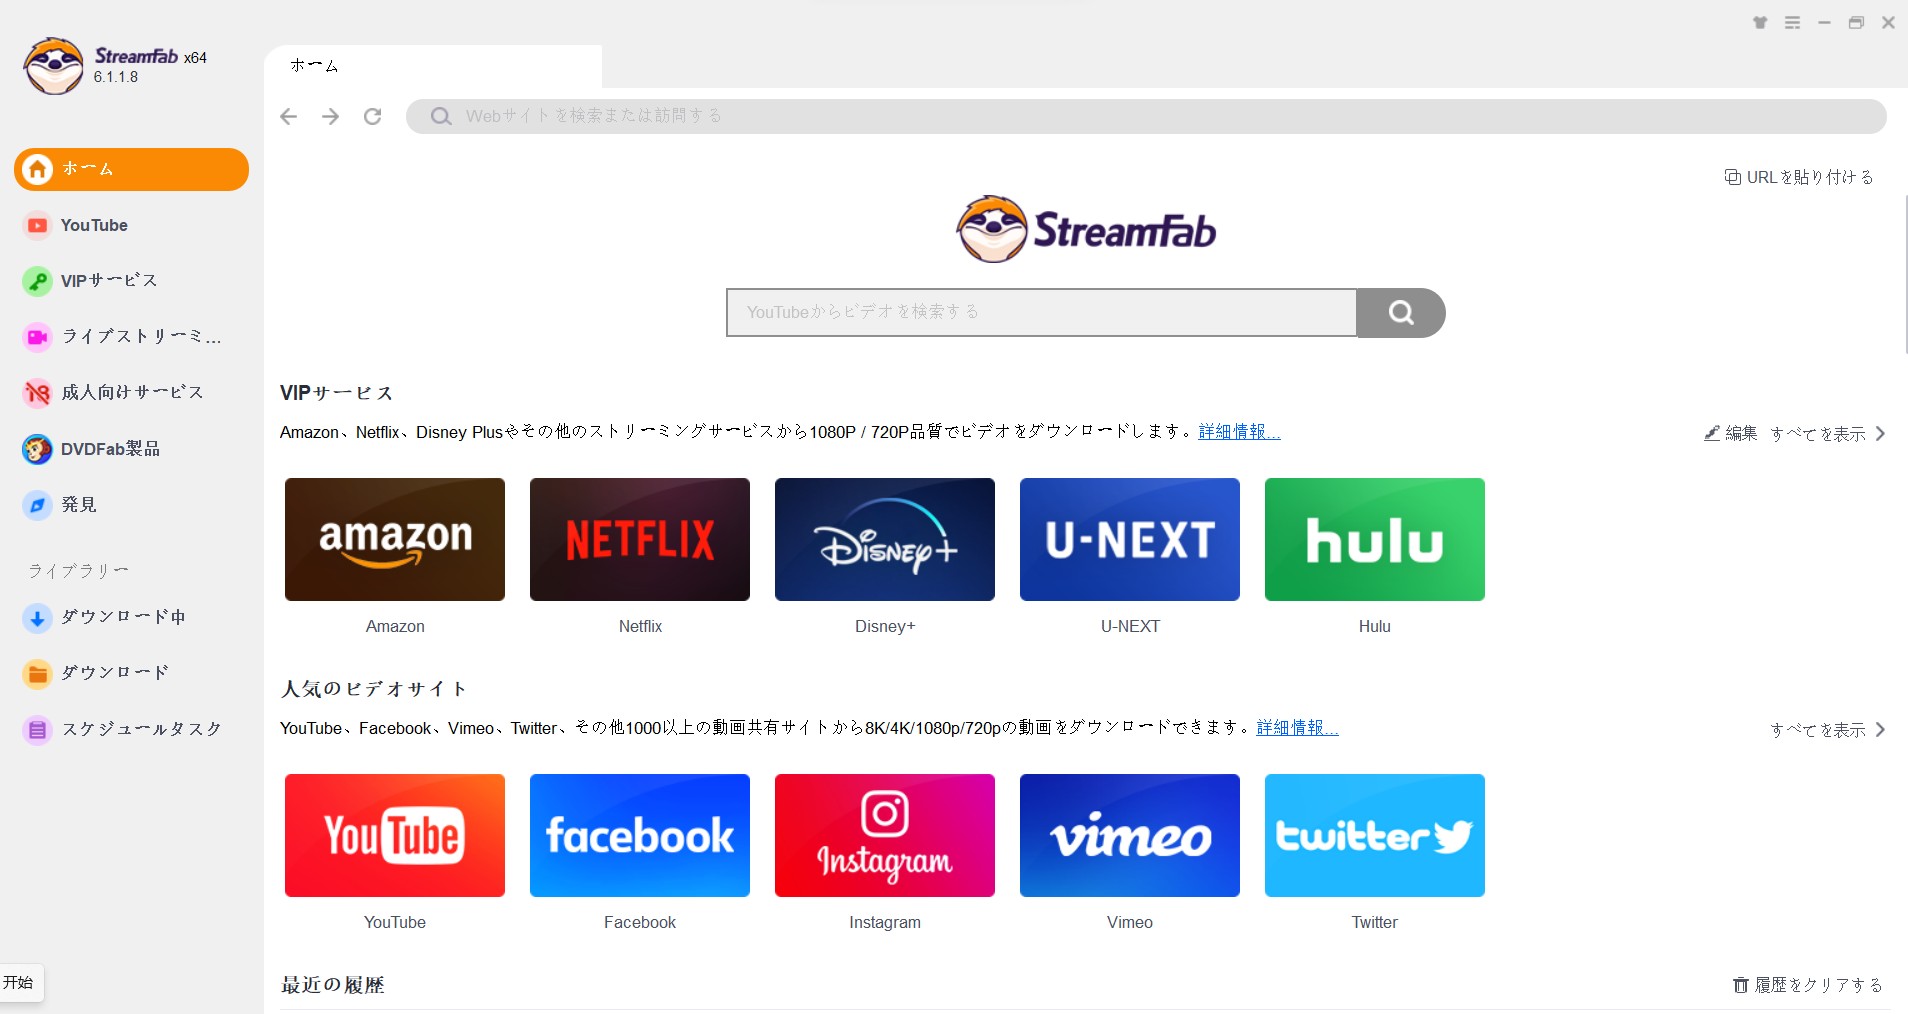
Task: Open the Instagram site tile
Action: [x=885, y=835]
